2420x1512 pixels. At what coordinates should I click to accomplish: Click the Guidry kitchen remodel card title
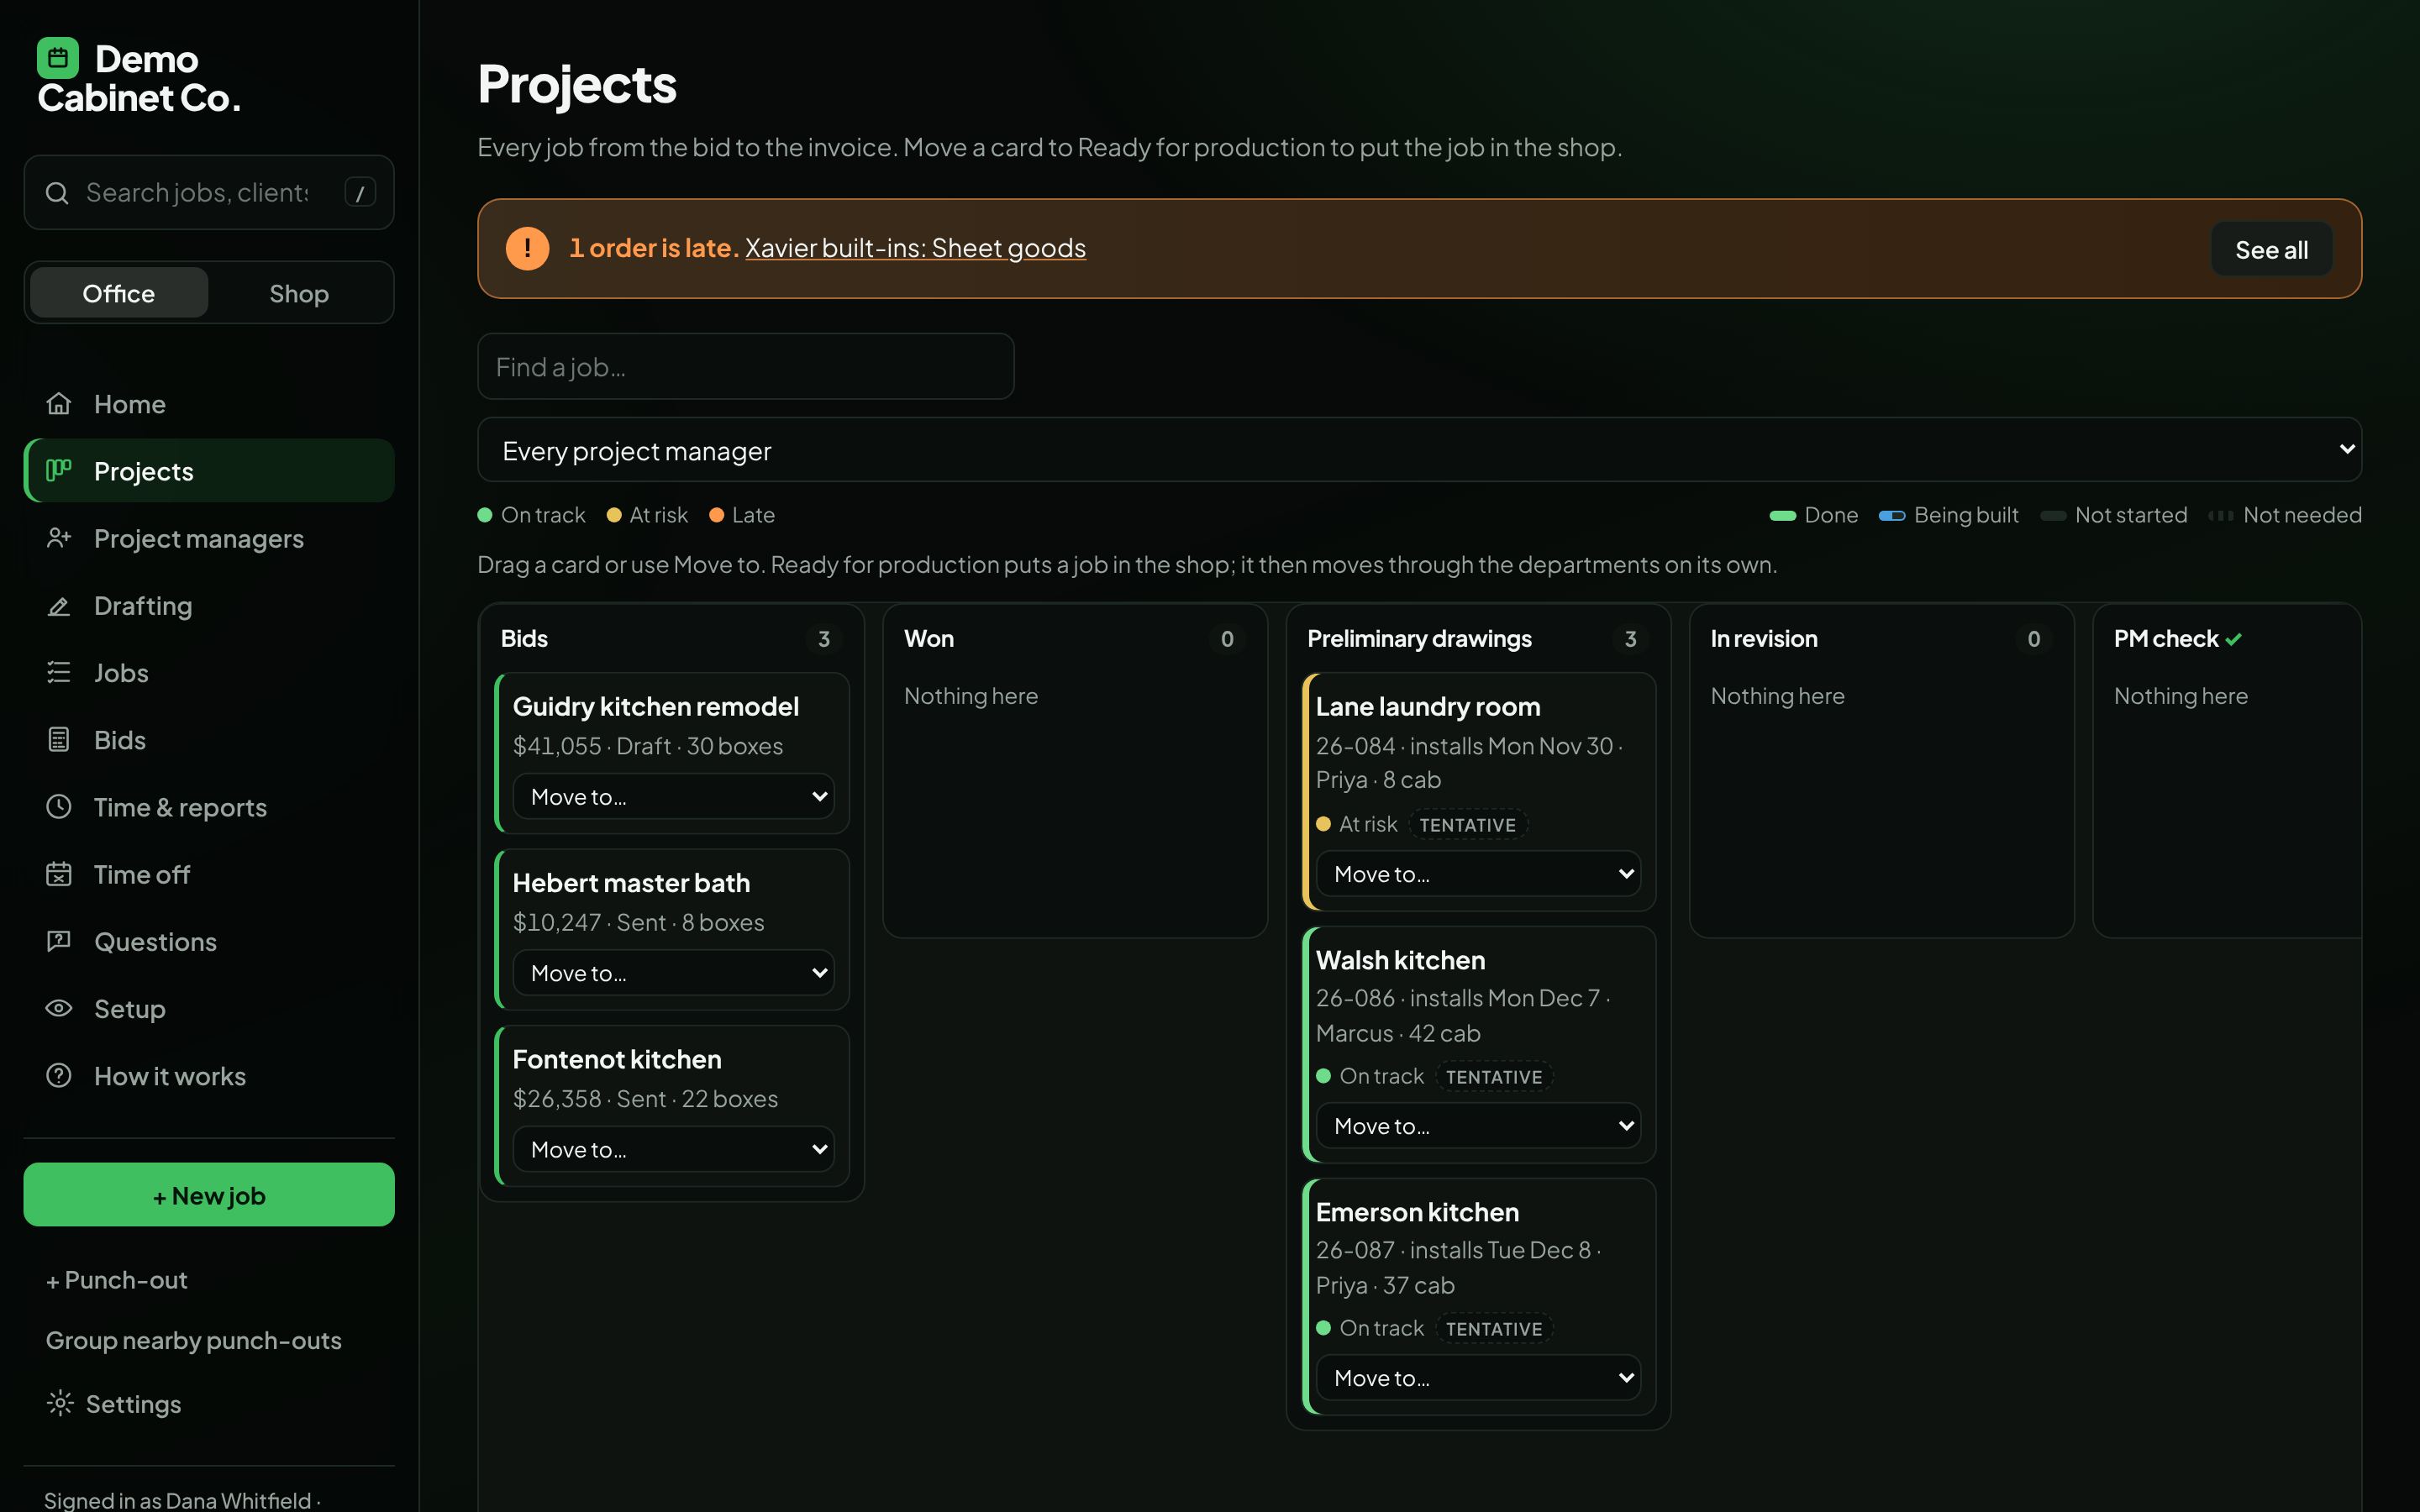(x=656, y=707)
